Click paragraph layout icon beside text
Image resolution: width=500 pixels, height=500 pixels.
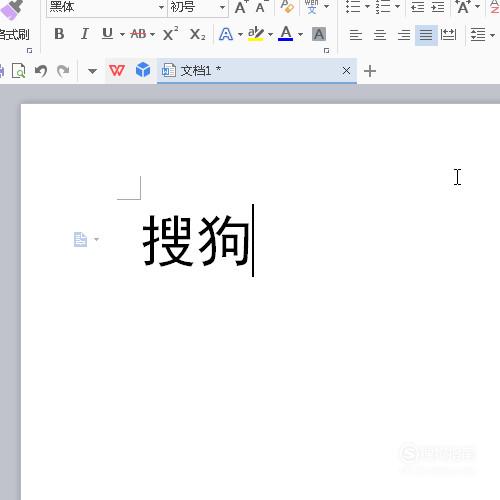(x=80, y=239)
